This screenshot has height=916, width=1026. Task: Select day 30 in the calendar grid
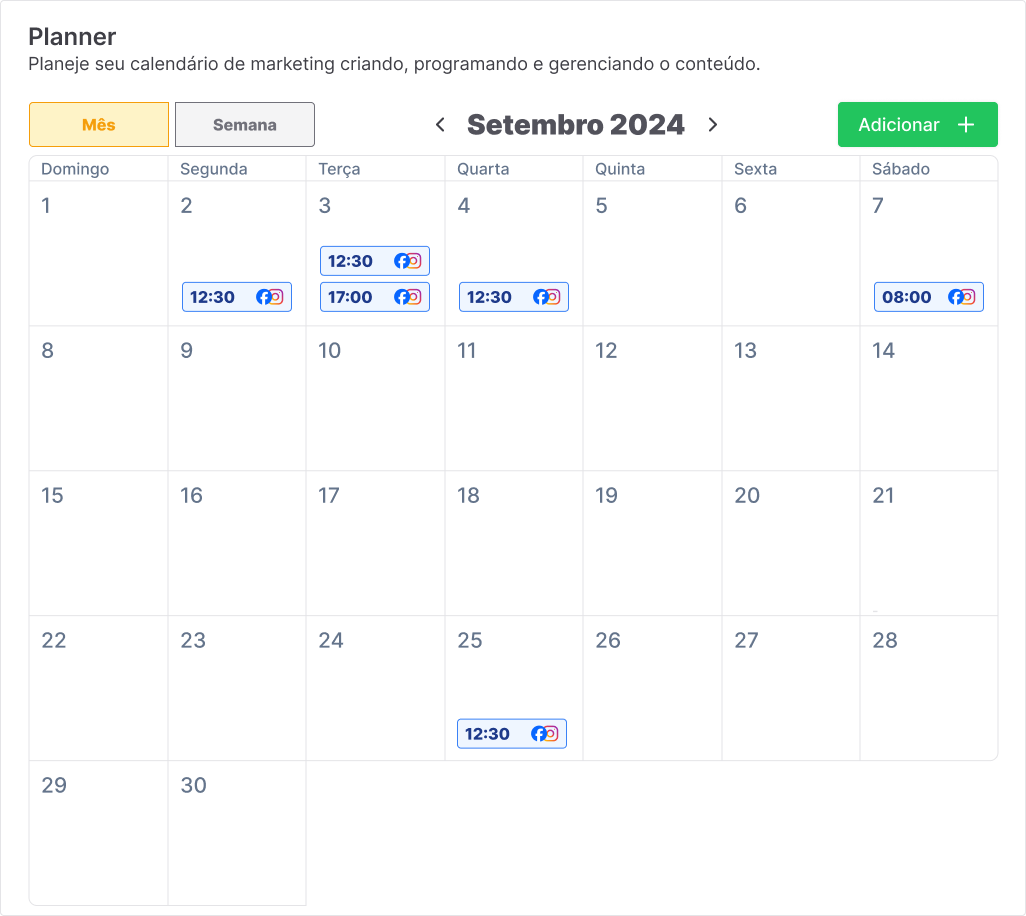[x=236, y=833]
